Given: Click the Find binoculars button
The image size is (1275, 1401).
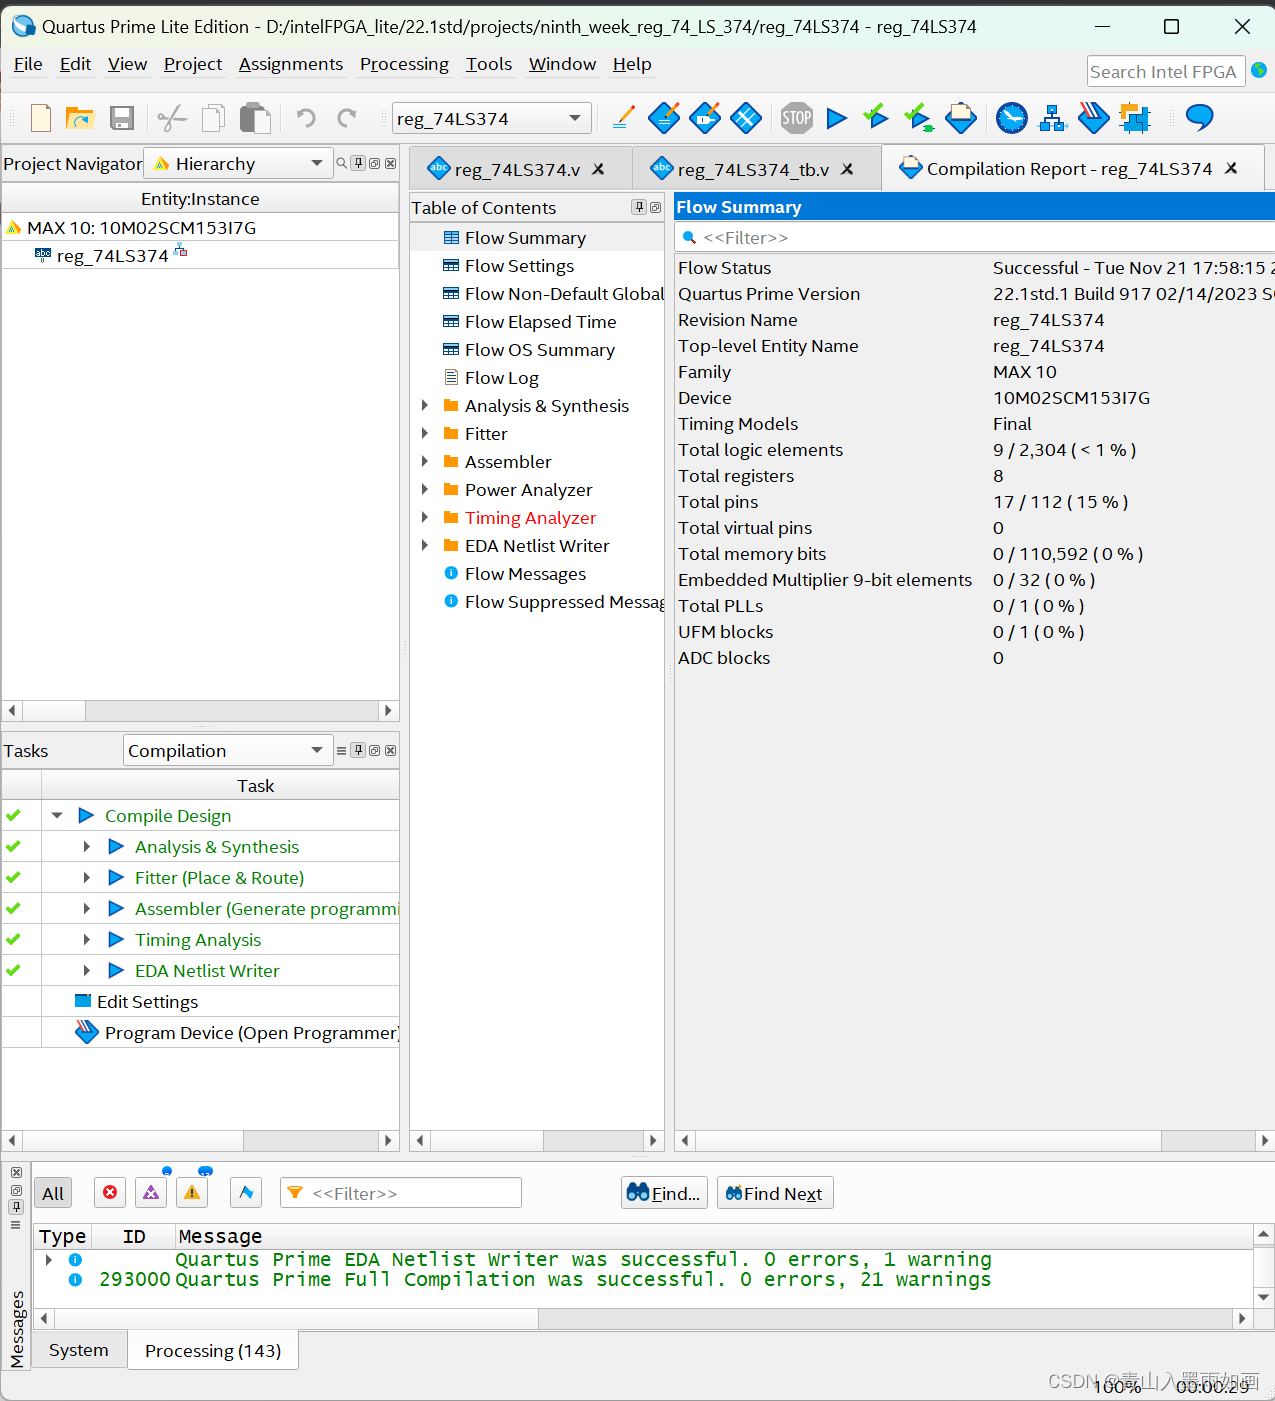Looking at the screenshot, I should pyautogui.click(x=664, y=1193).
